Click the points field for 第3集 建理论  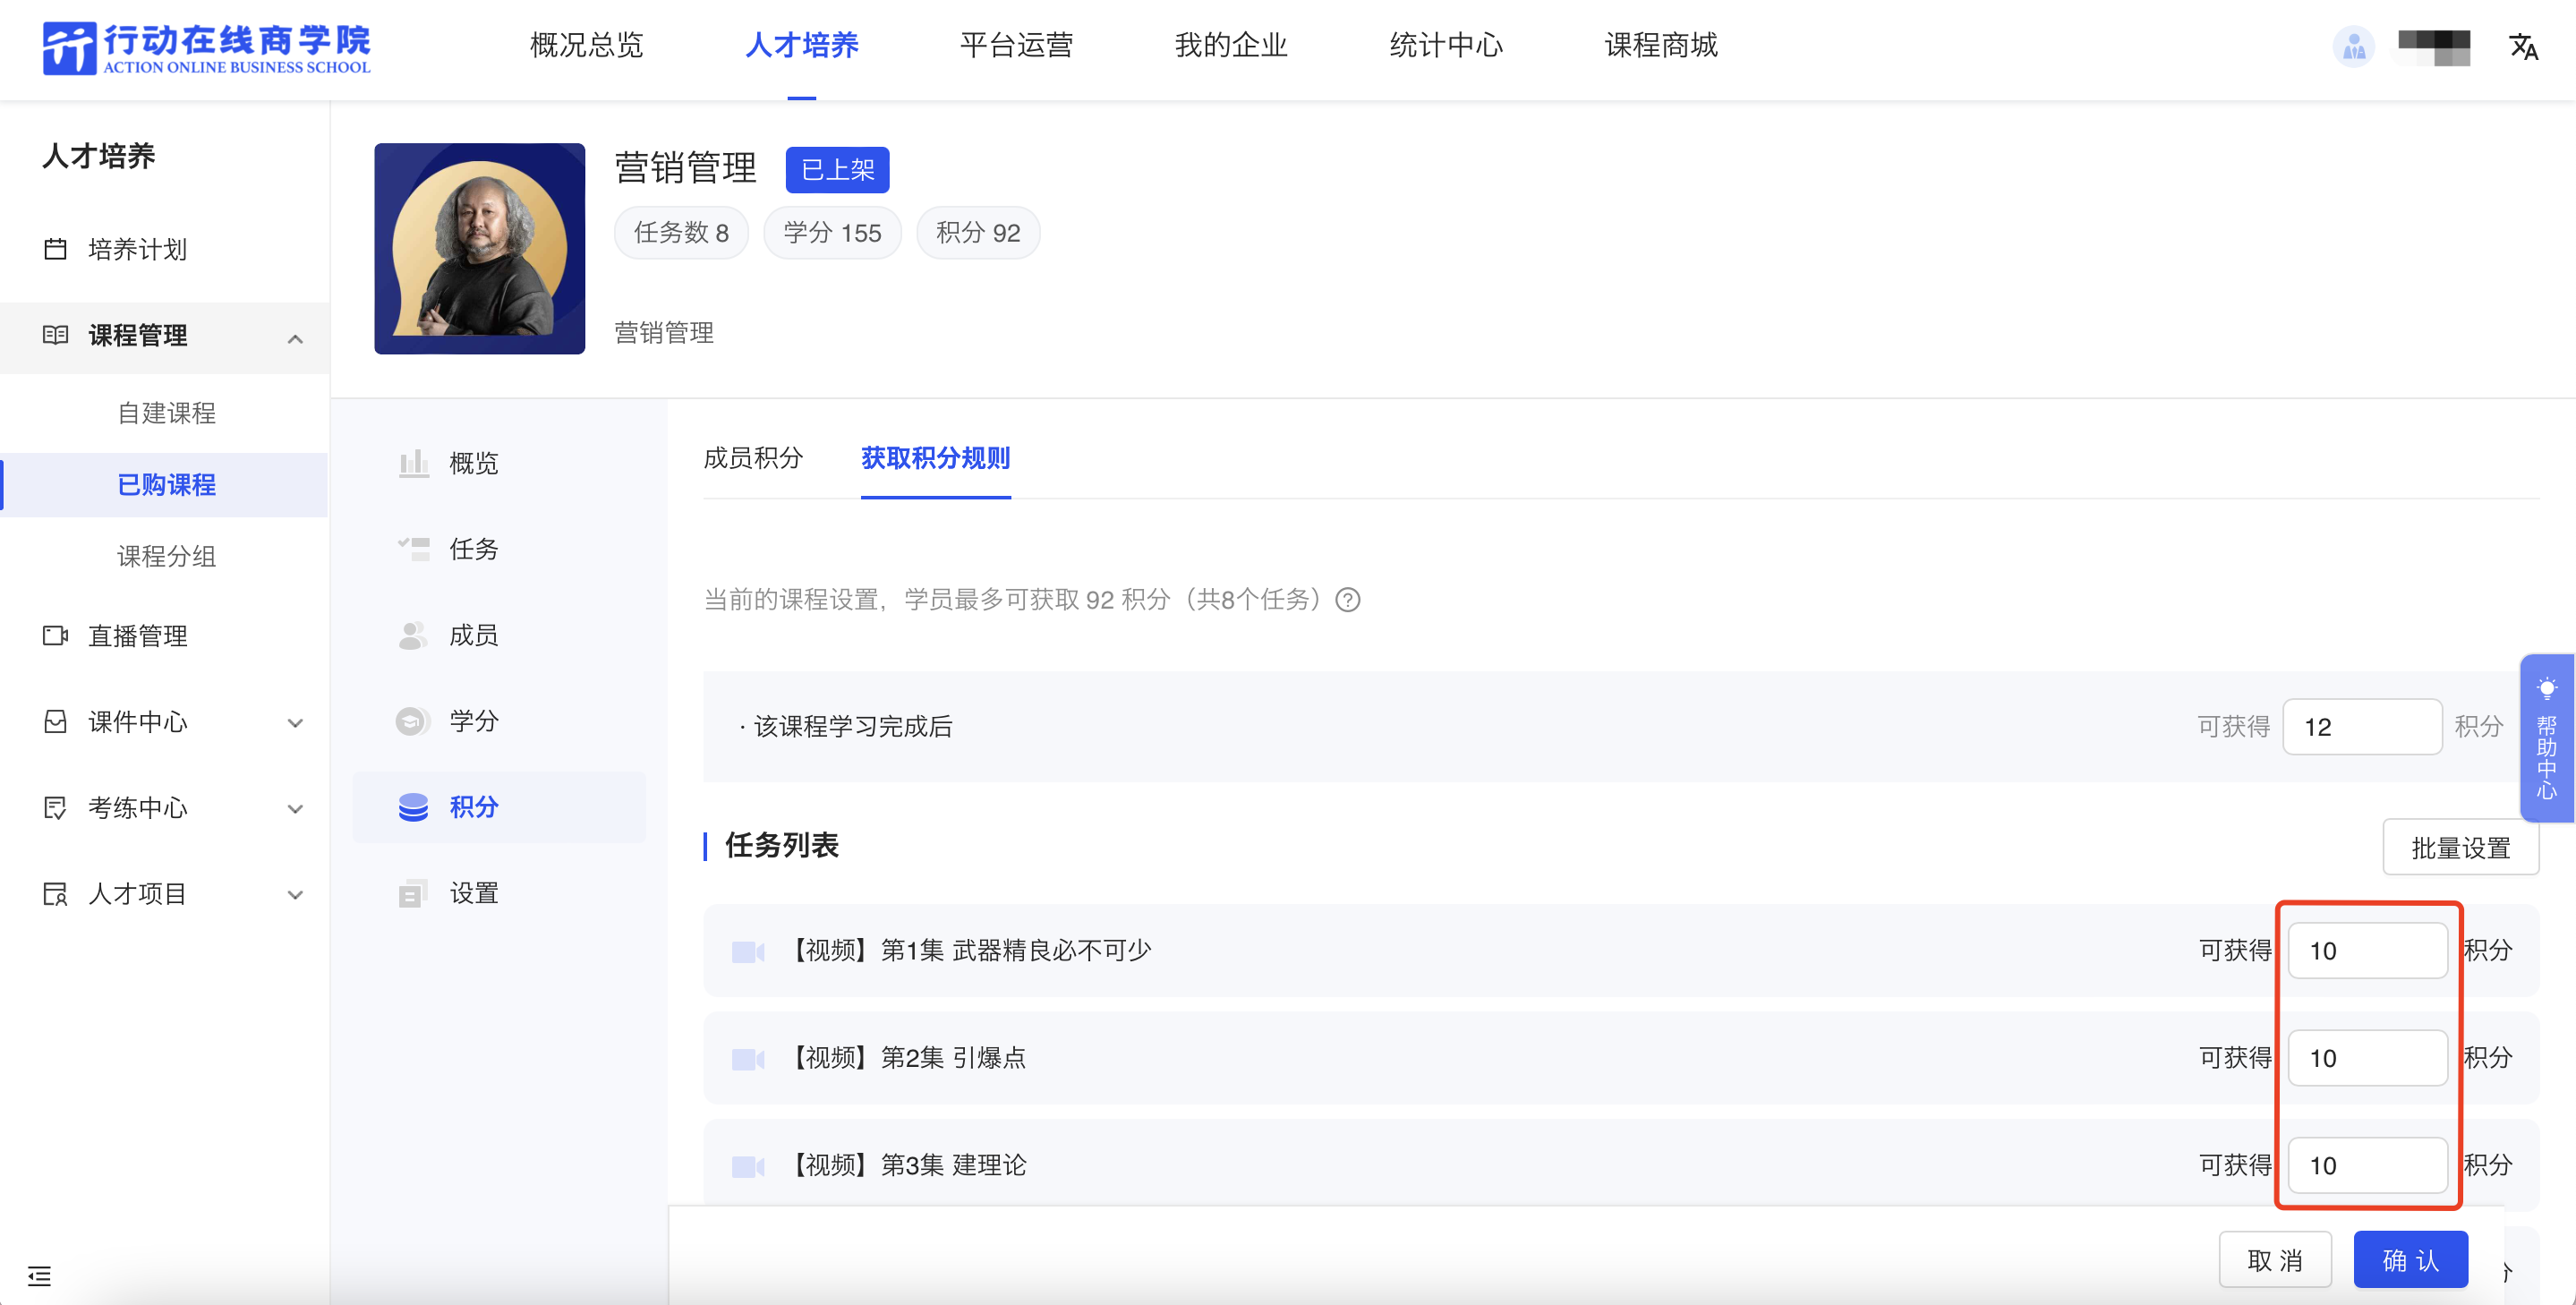pyautogui.click(x=2367, y=1166)
